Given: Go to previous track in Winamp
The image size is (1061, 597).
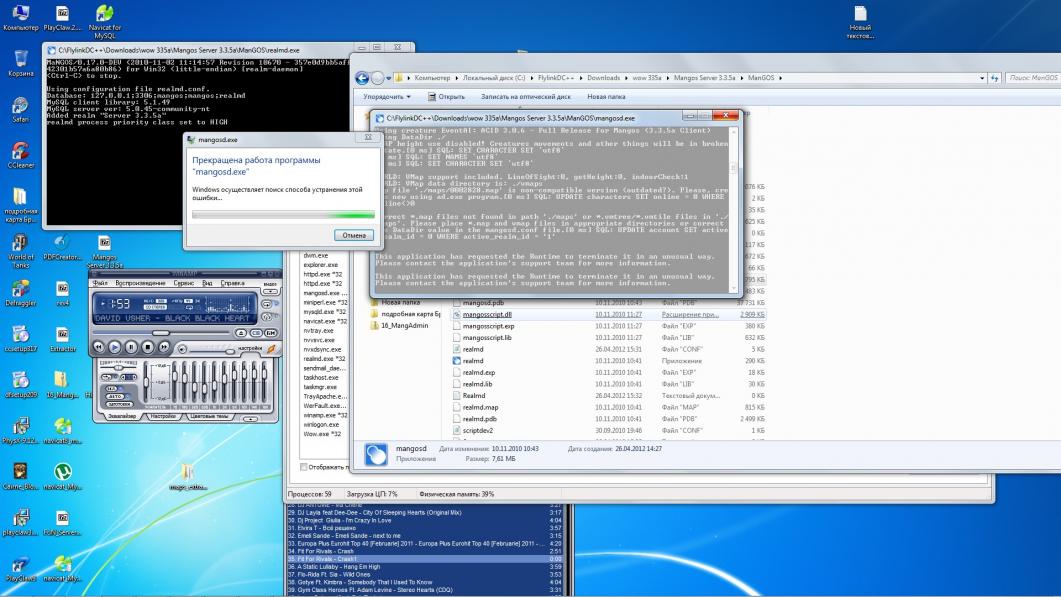Looking at the screenshot, I should click(98, 347).
